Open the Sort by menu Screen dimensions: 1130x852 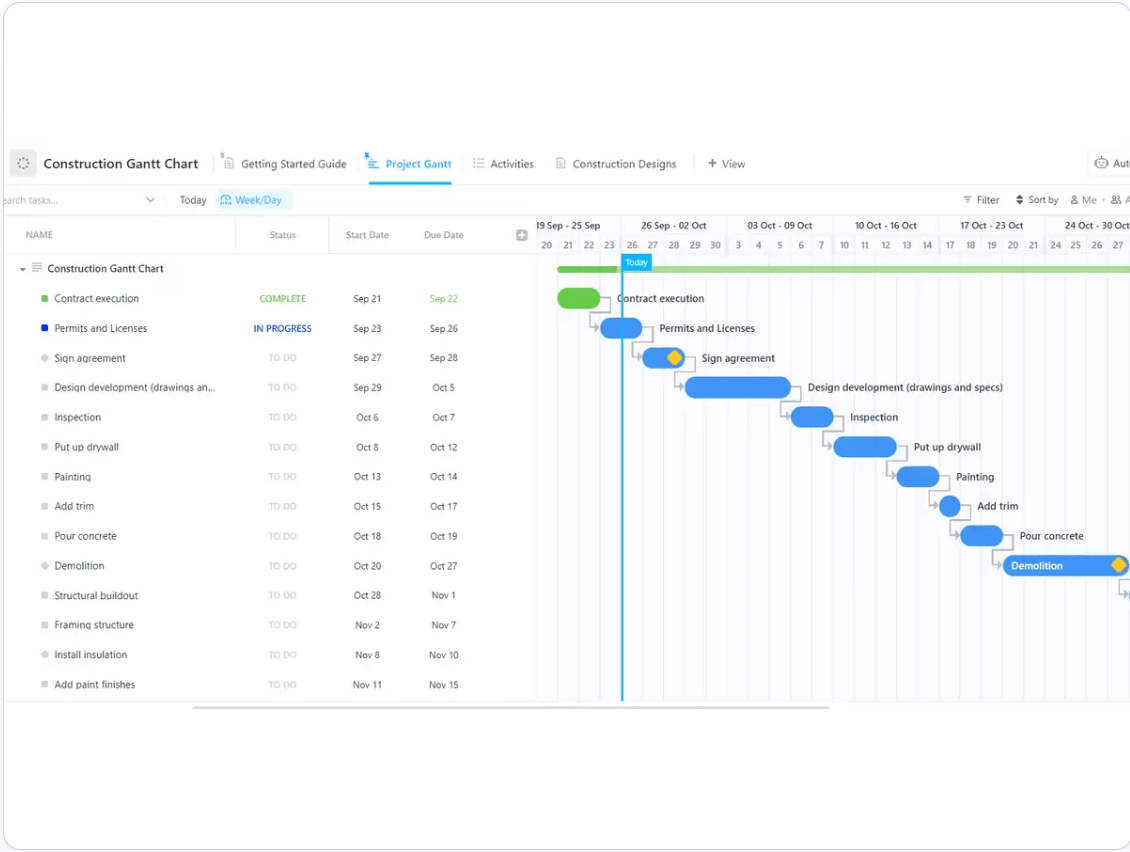tap(1037, 200)
